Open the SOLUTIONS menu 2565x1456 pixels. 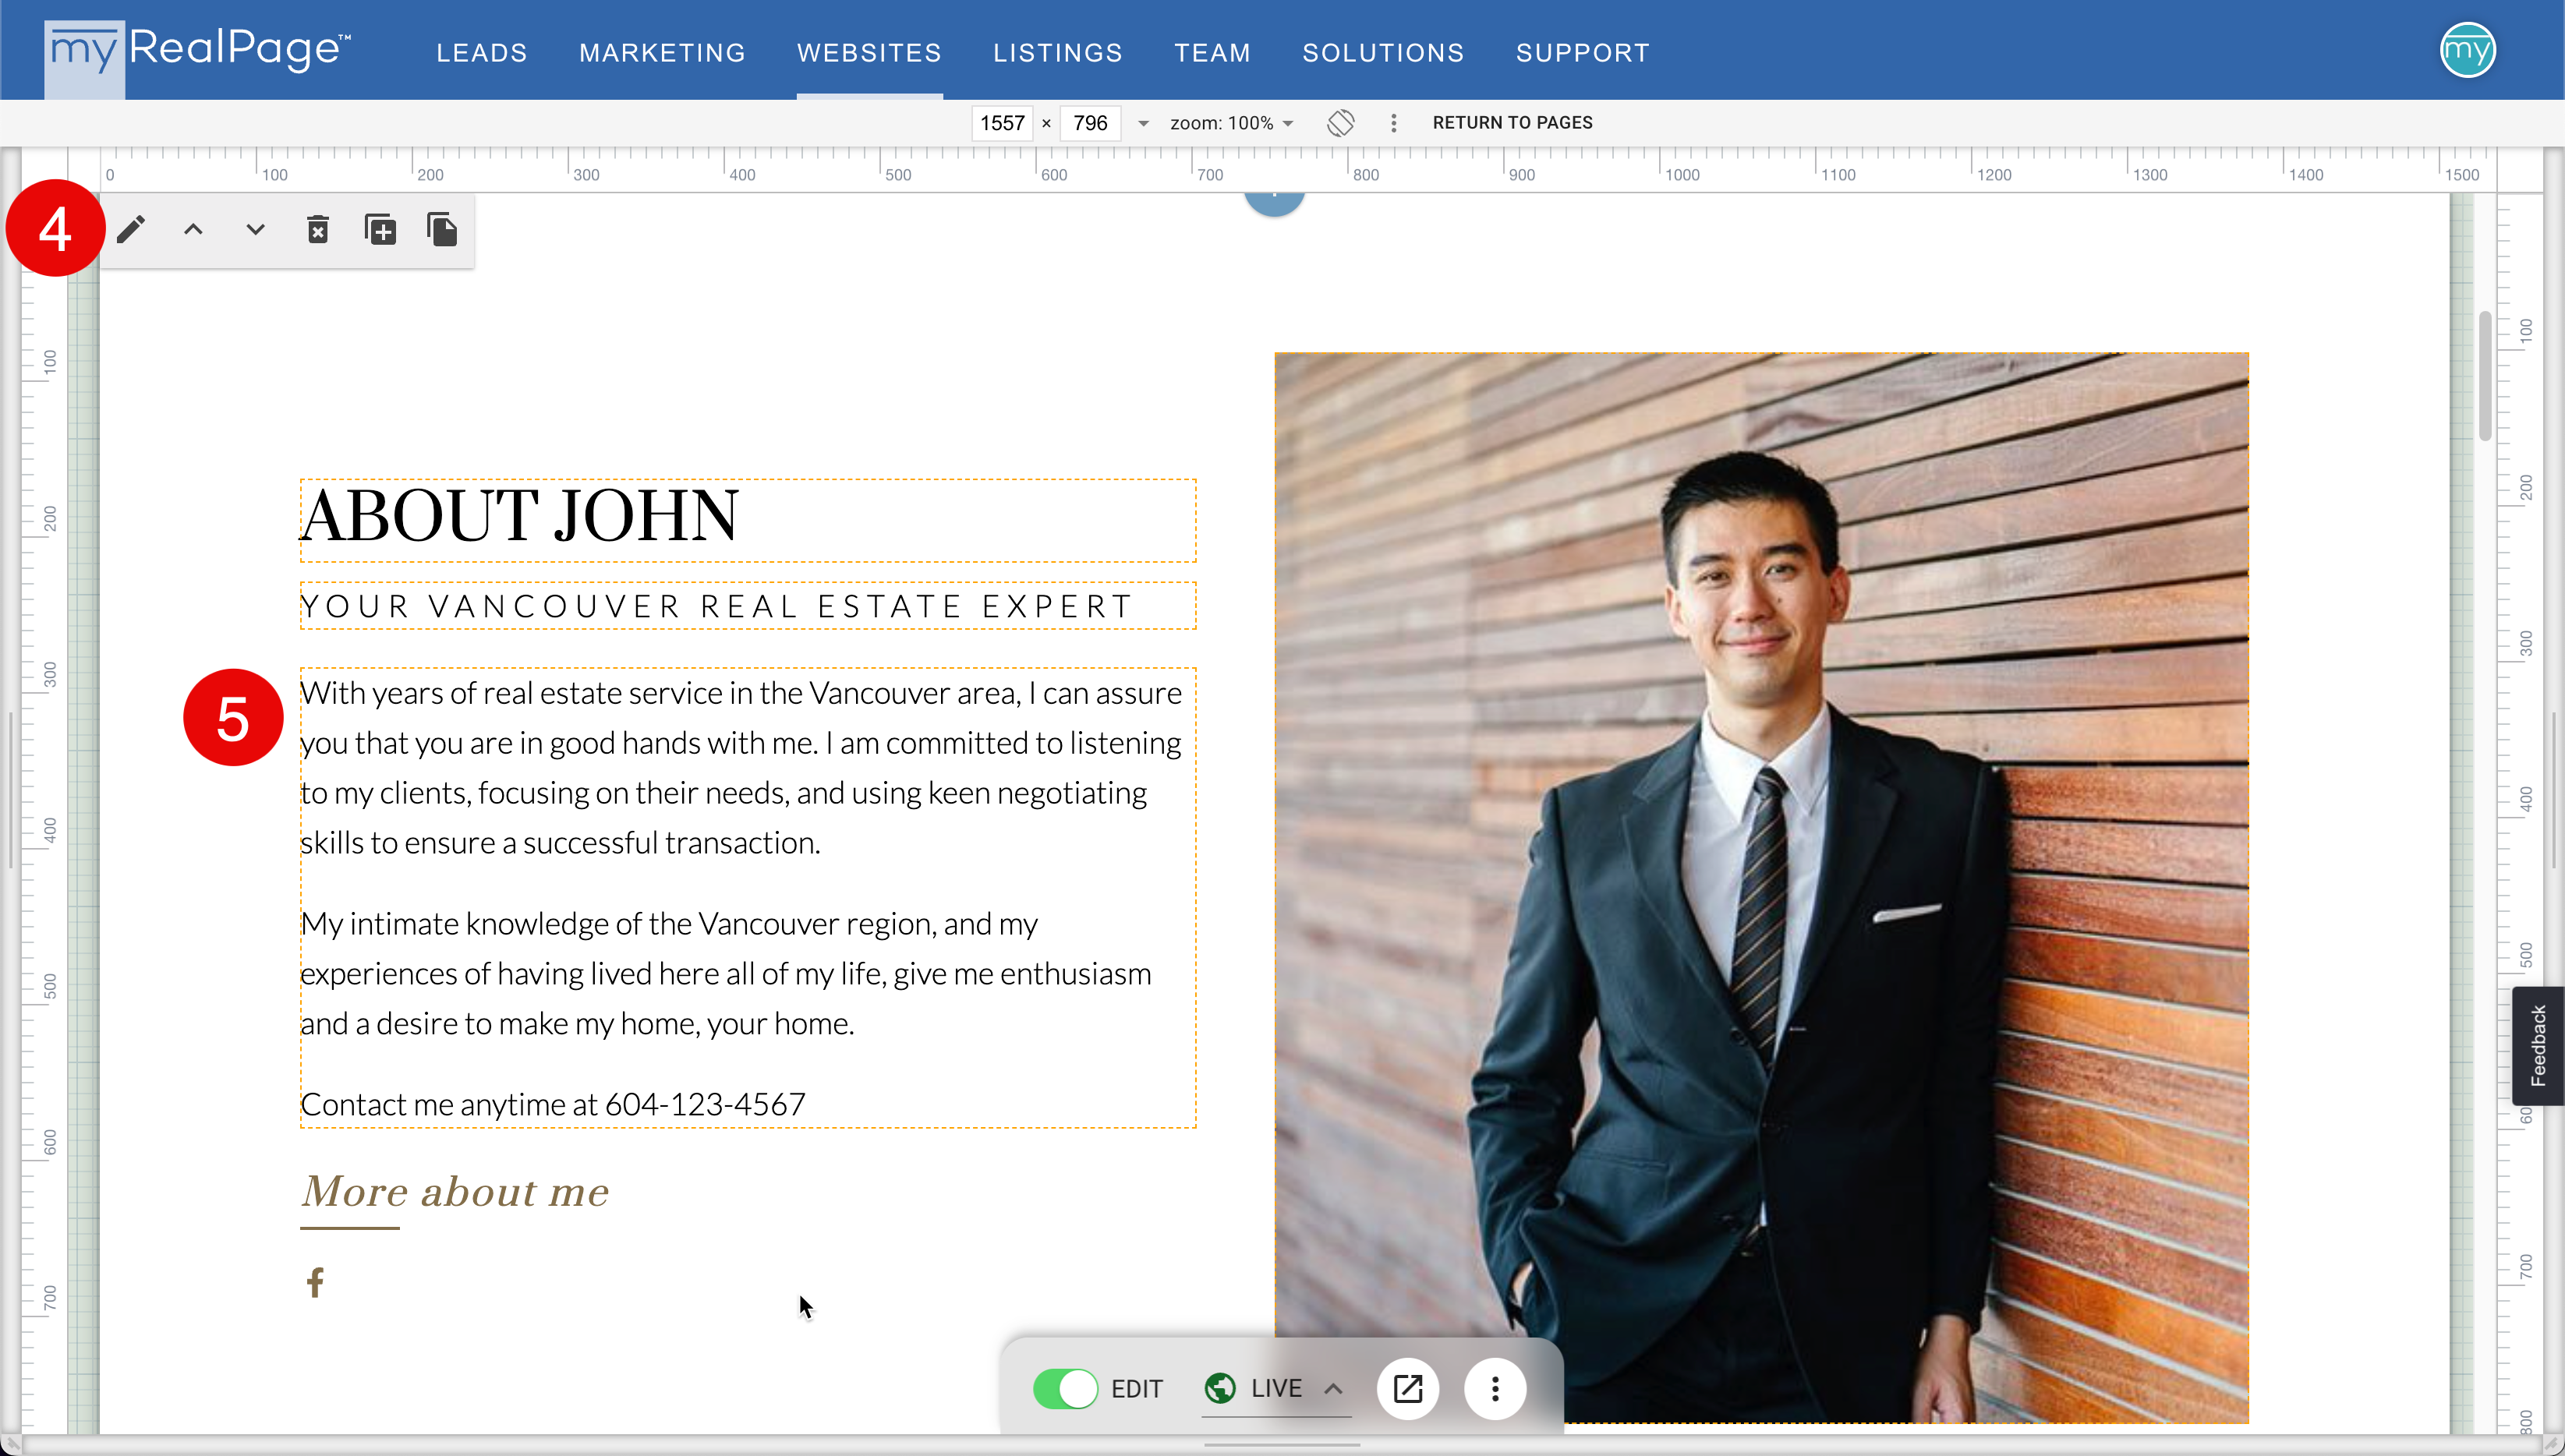point(1383,52)
